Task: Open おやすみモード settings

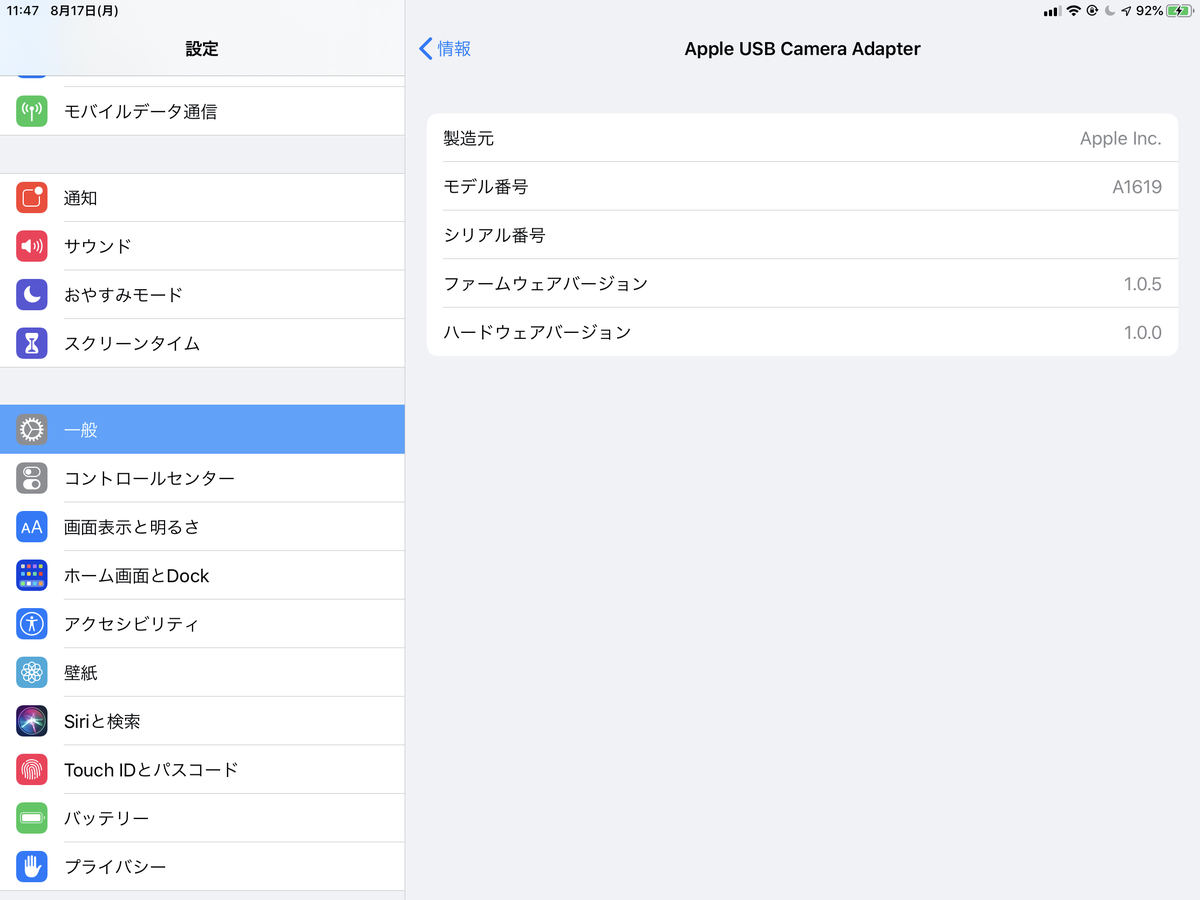Action: point(202,295)
